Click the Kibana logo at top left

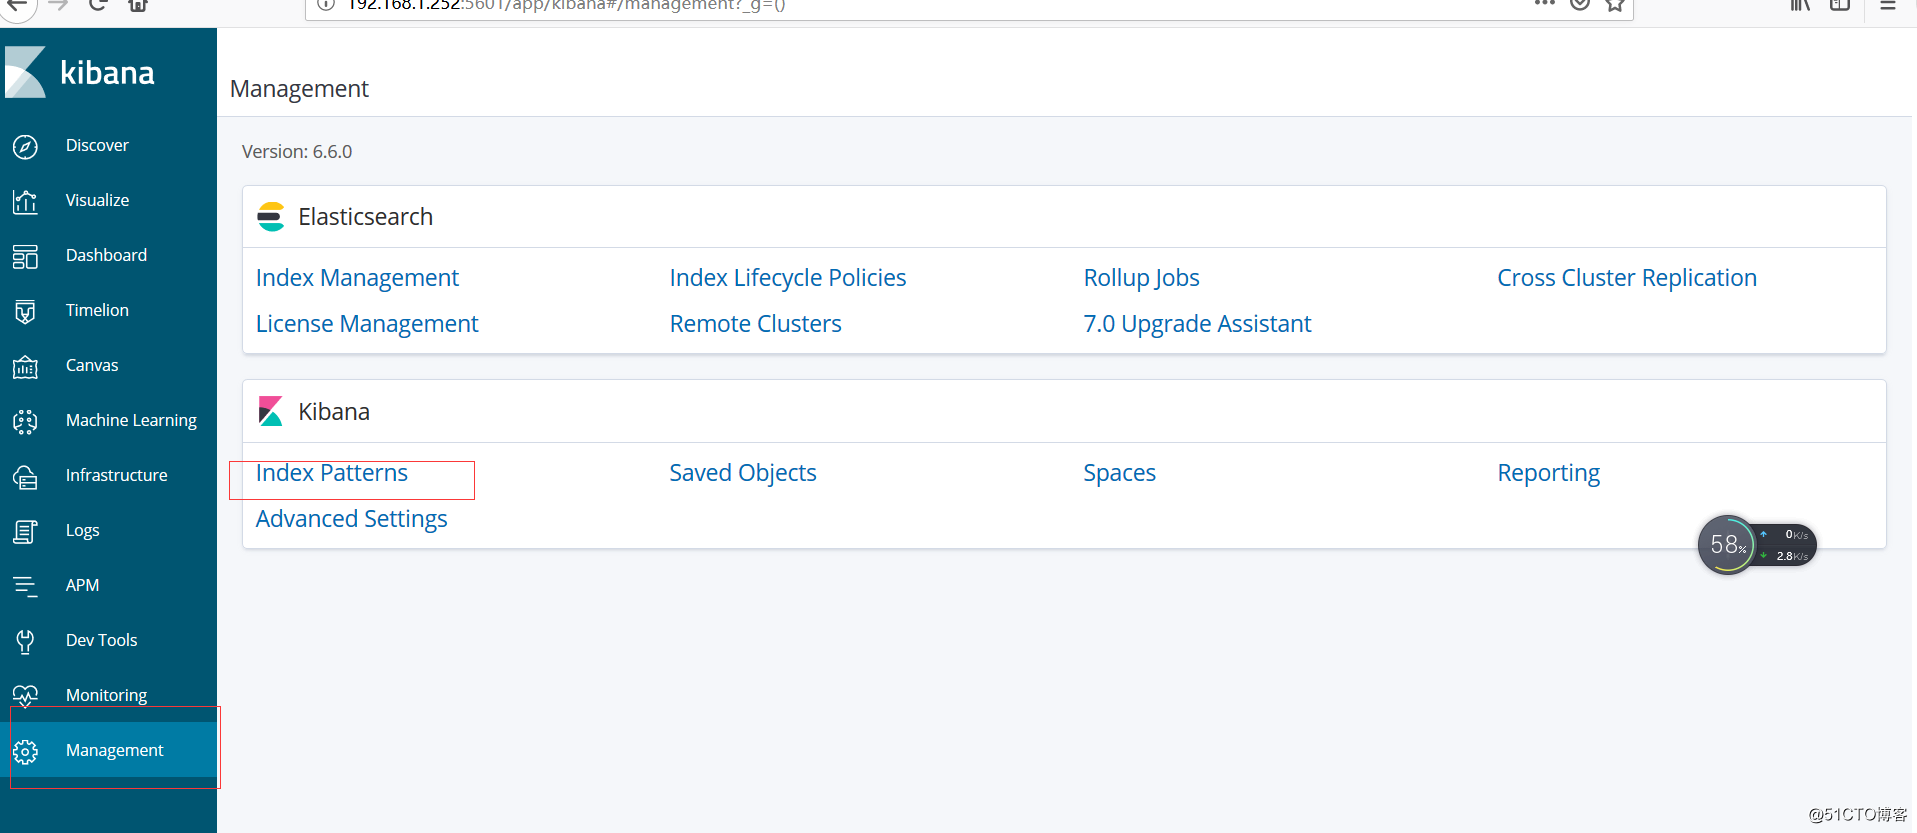[80, 72]
